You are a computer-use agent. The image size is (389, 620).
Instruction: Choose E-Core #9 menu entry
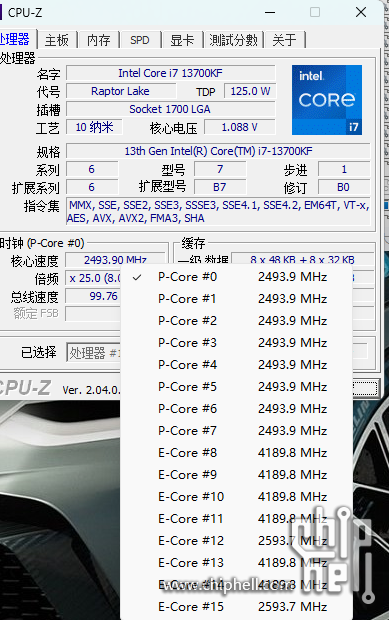236,474
